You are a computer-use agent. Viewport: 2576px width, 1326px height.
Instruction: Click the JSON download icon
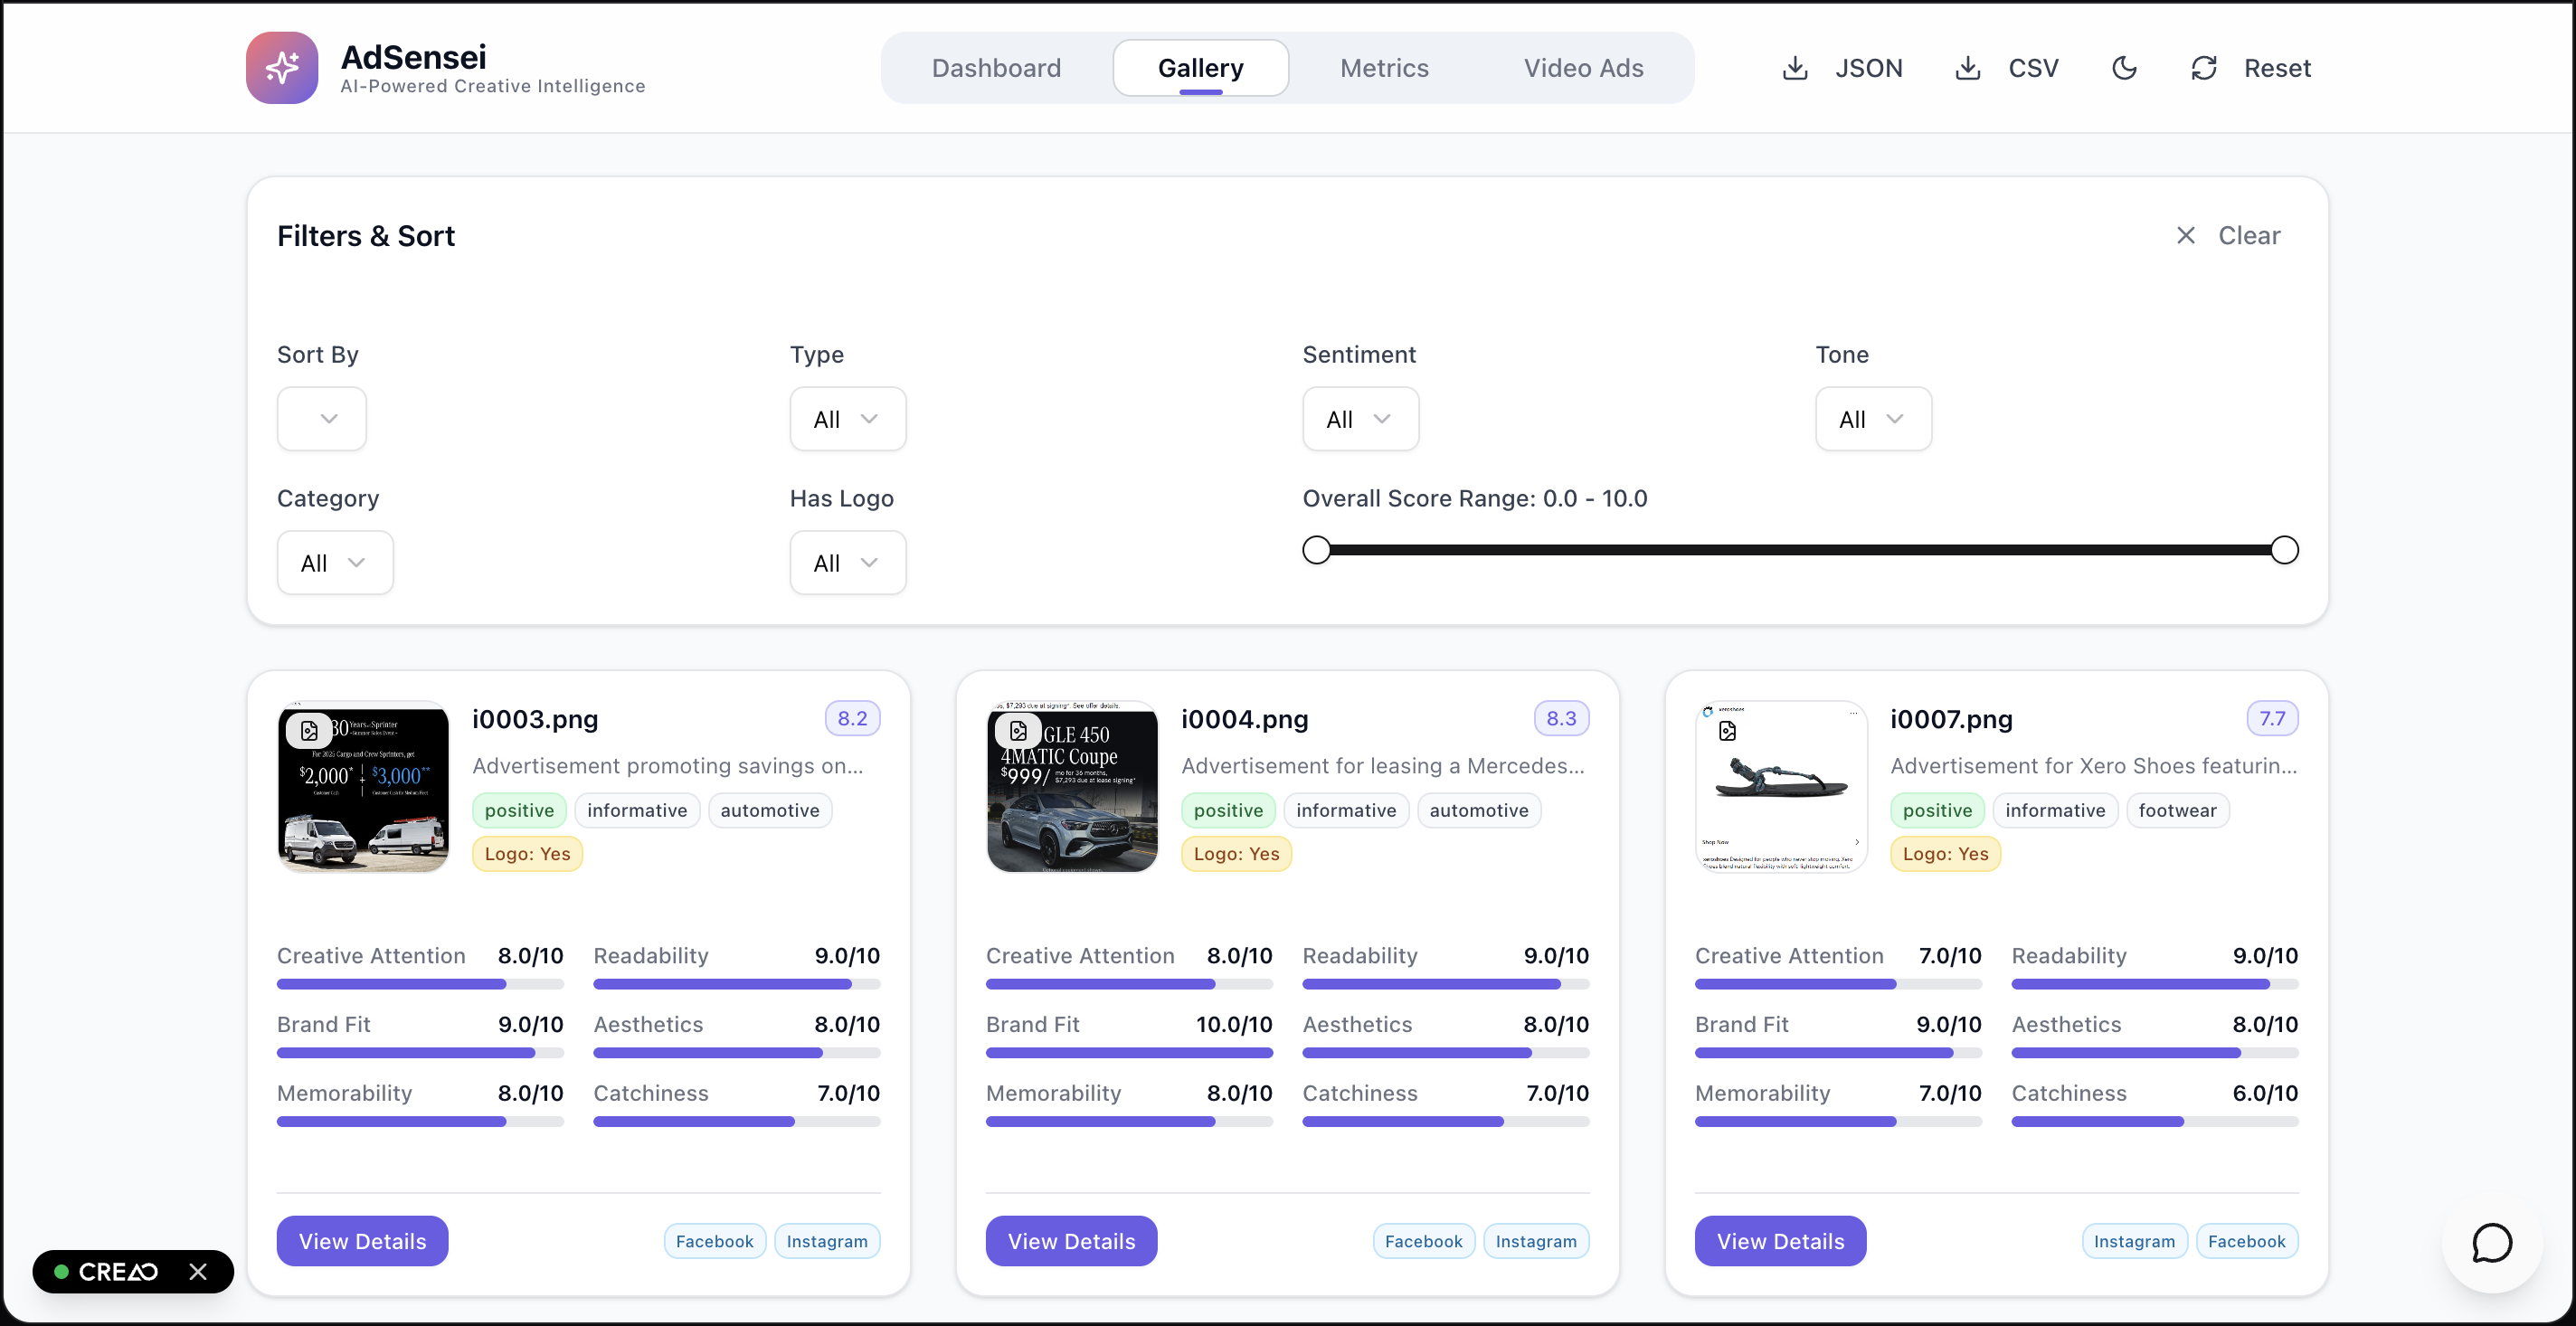[1795, 68]
